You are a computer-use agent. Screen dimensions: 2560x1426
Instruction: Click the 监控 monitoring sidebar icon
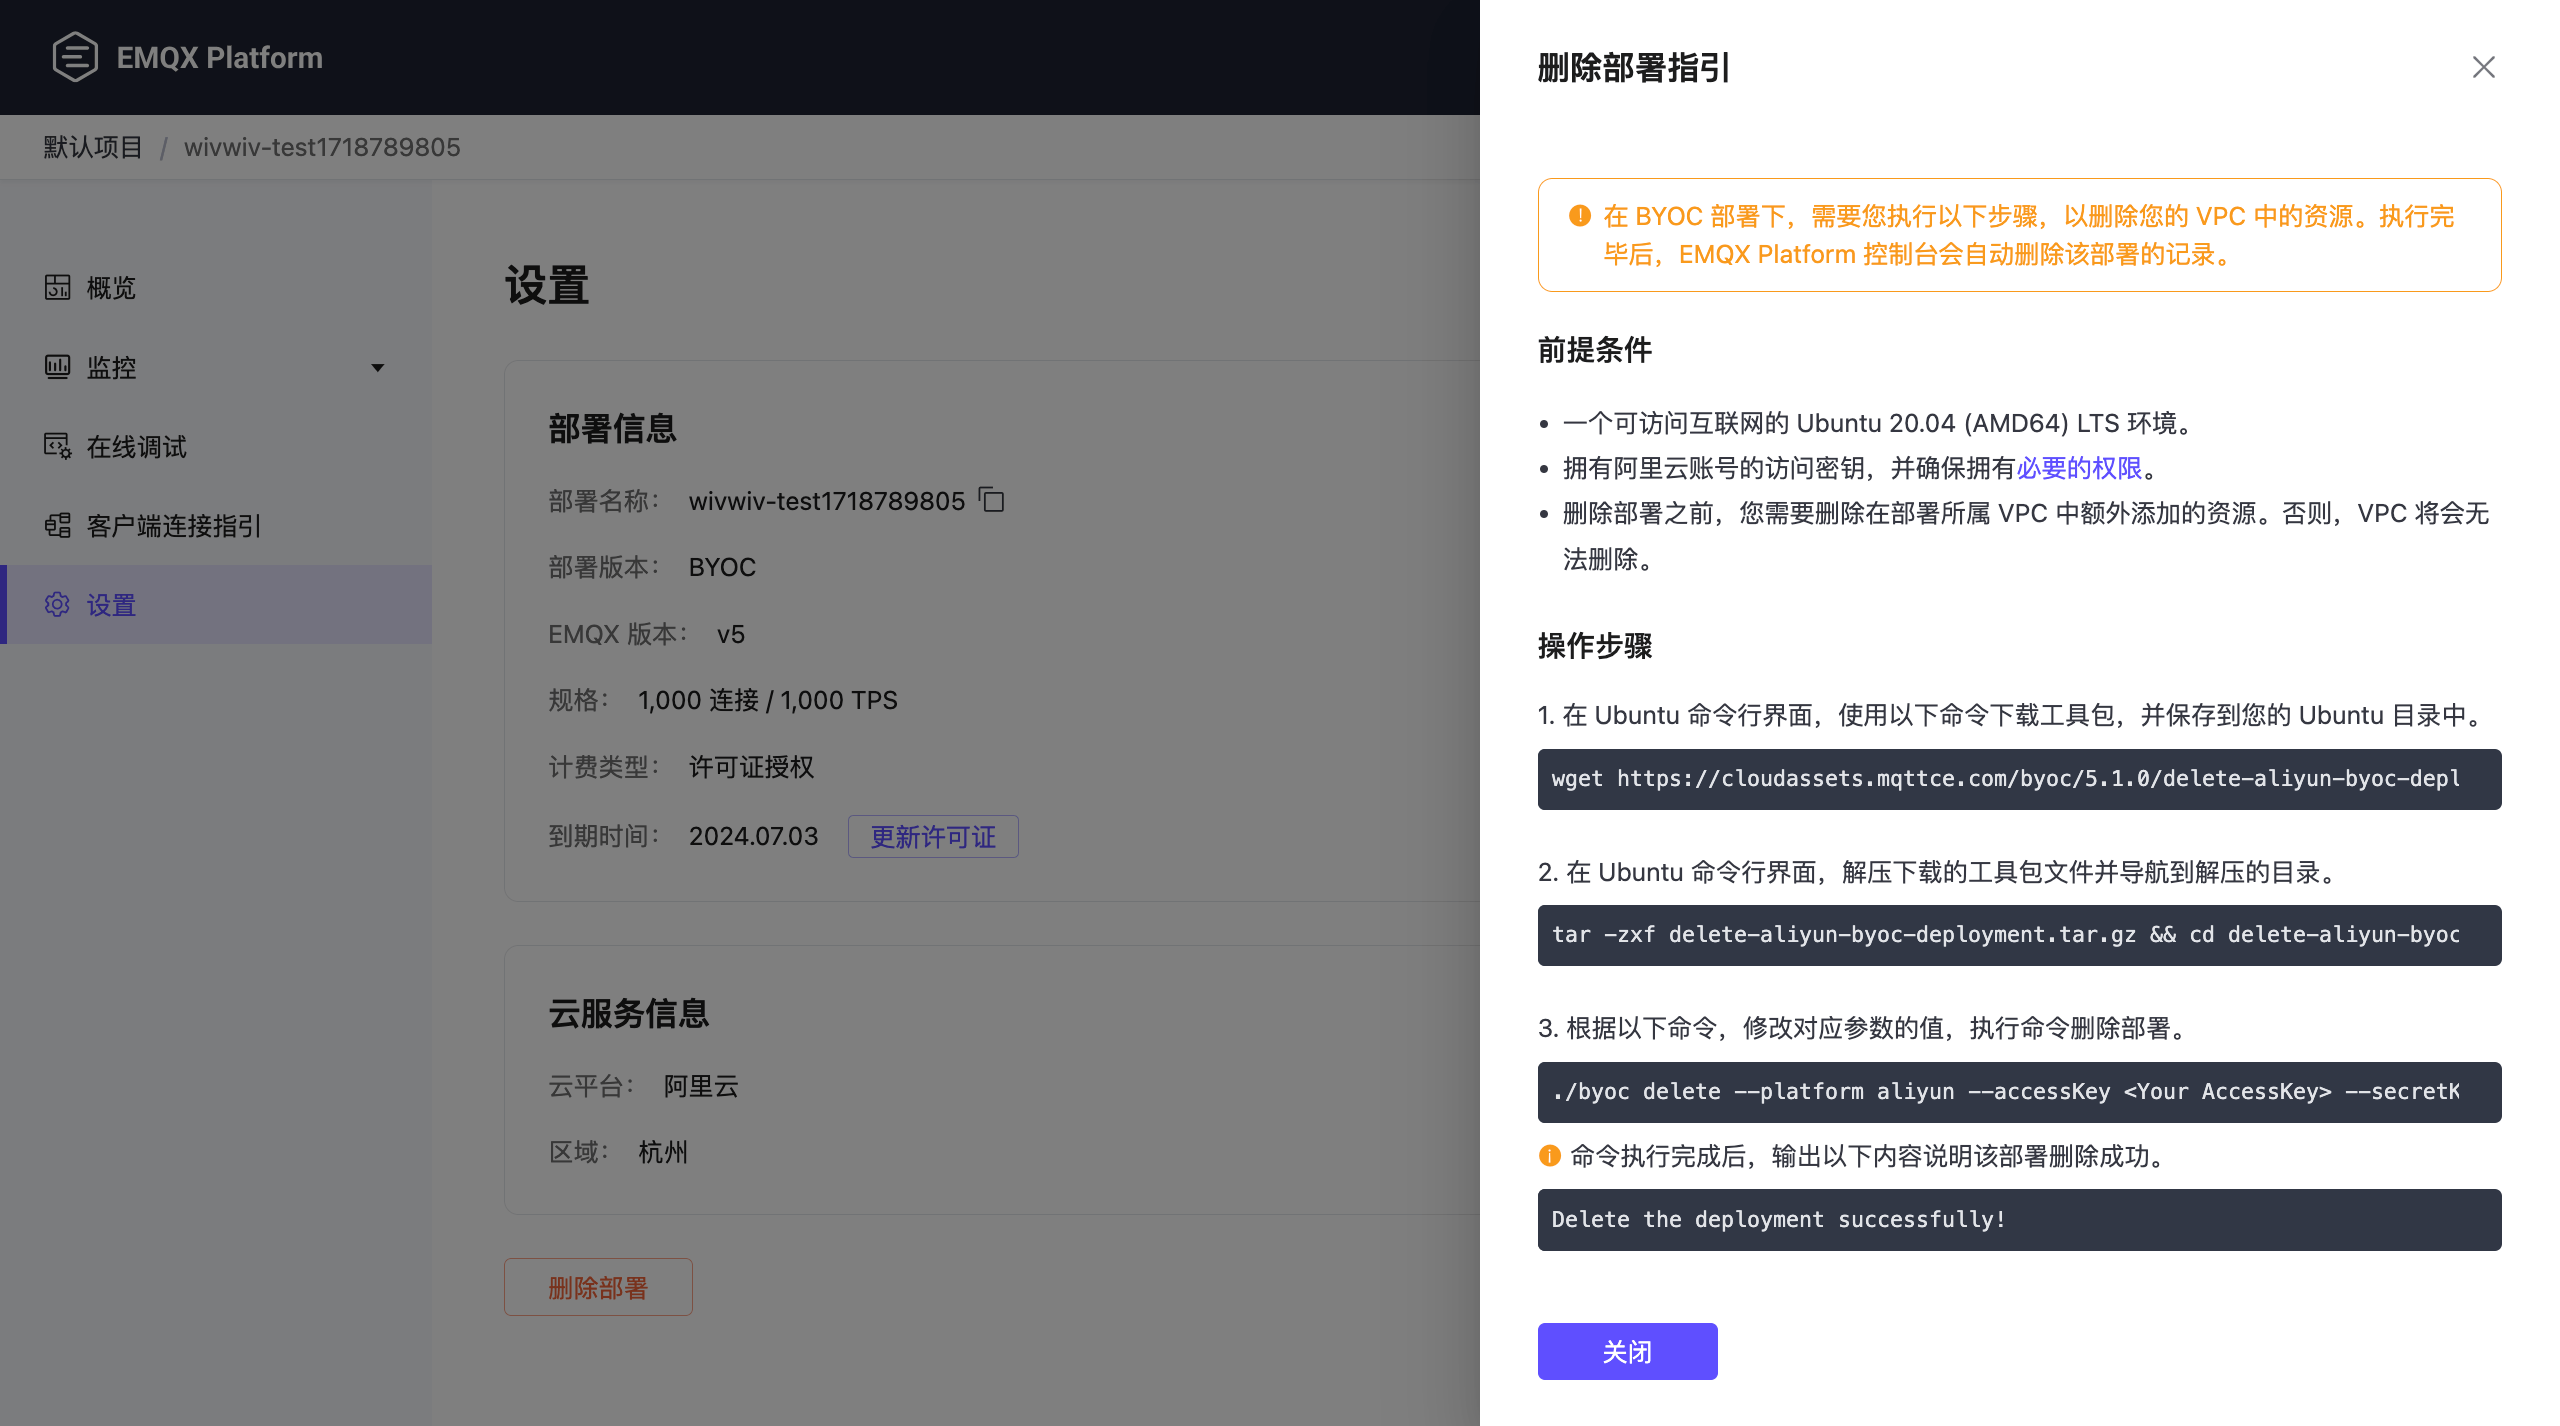pyautogui.click(x=57, y=367)
